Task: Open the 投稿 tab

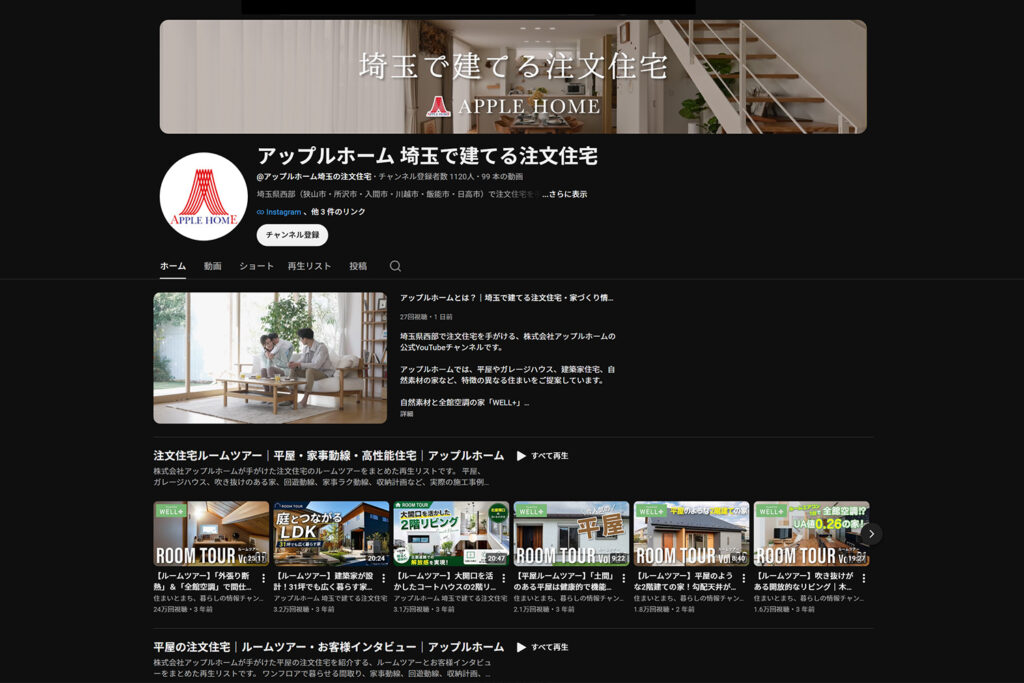Action: click(x=358, y=266)
